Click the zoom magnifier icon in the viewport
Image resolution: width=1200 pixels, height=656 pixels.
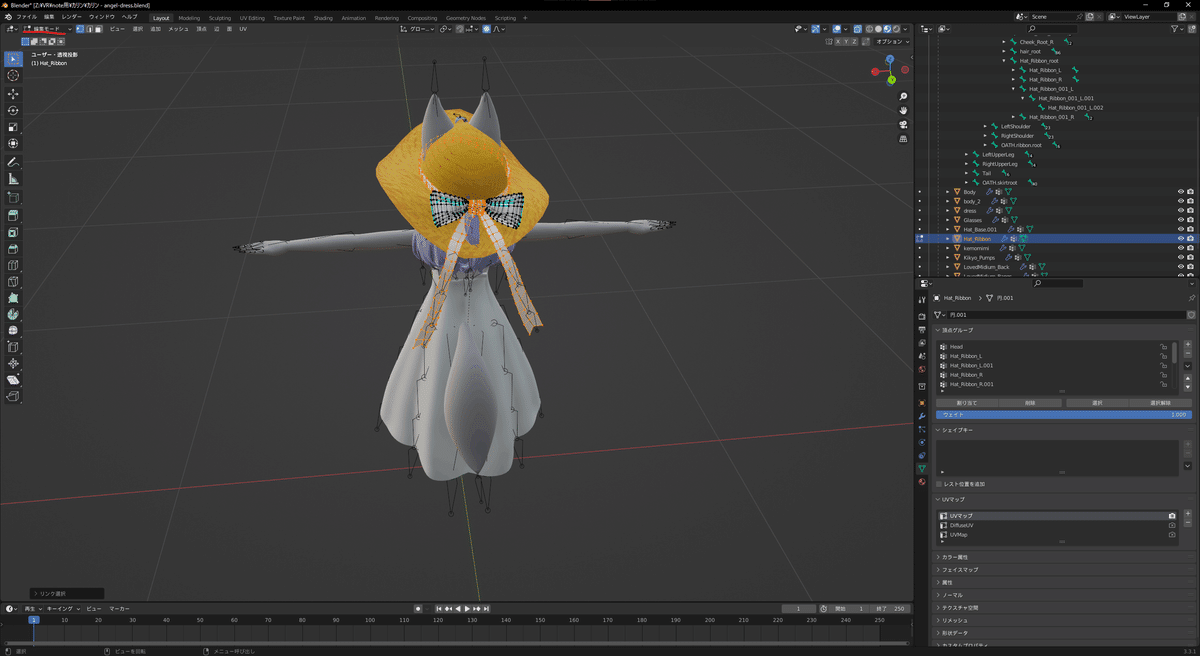903,97
